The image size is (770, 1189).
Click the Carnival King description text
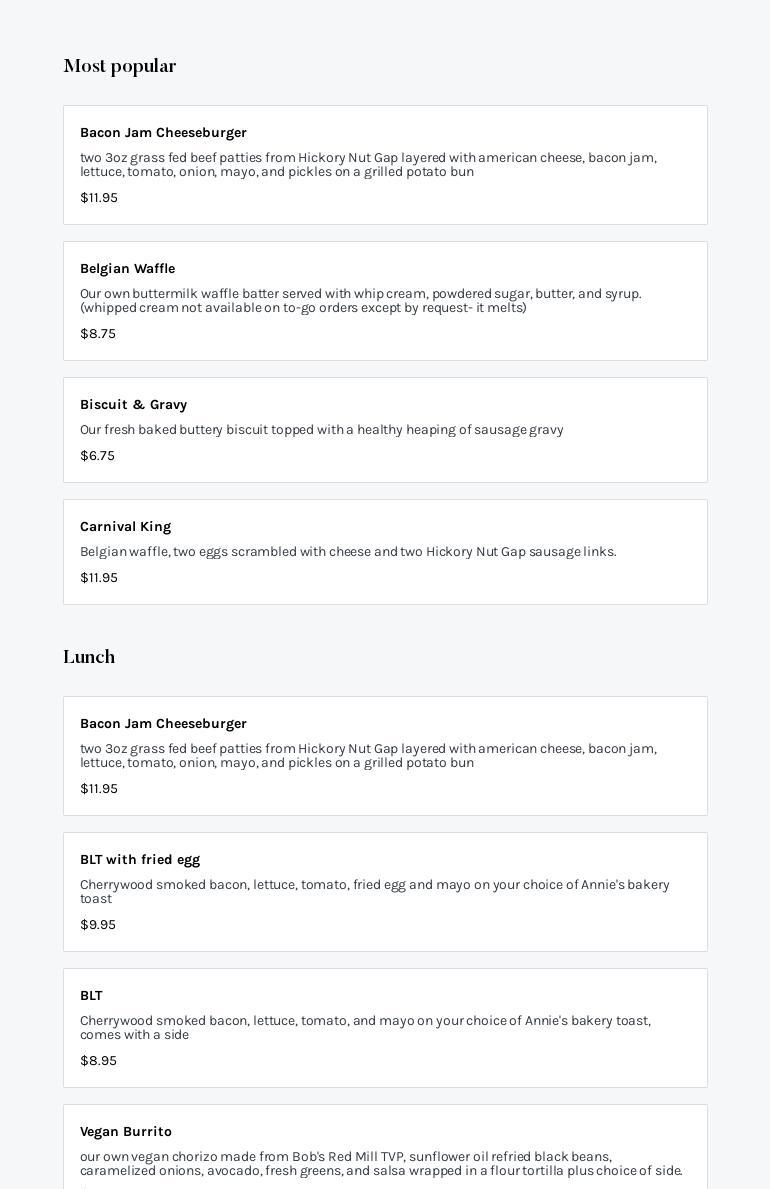348,552
